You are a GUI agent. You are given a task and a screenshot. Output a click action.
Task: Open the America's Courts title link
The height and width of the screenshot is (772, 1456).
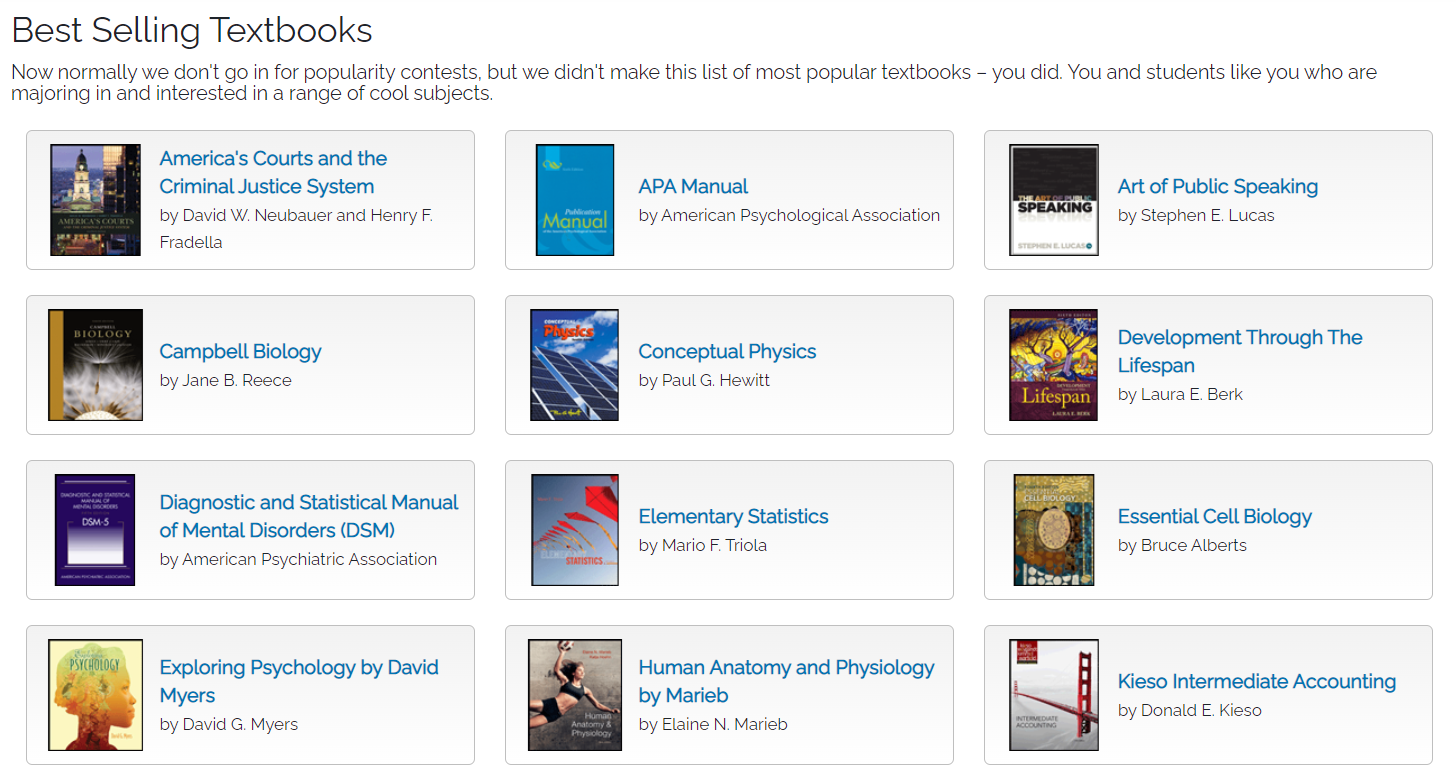click(273, 172)
